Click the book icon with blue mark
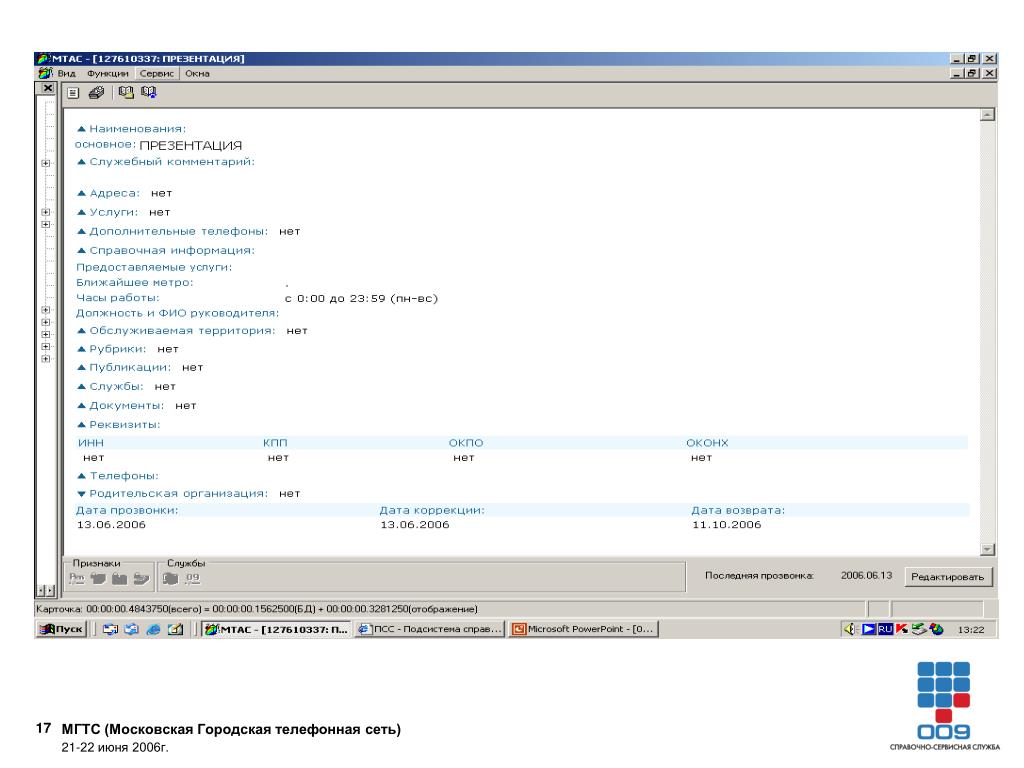The image size is (1024, 768). coord(149,93)
